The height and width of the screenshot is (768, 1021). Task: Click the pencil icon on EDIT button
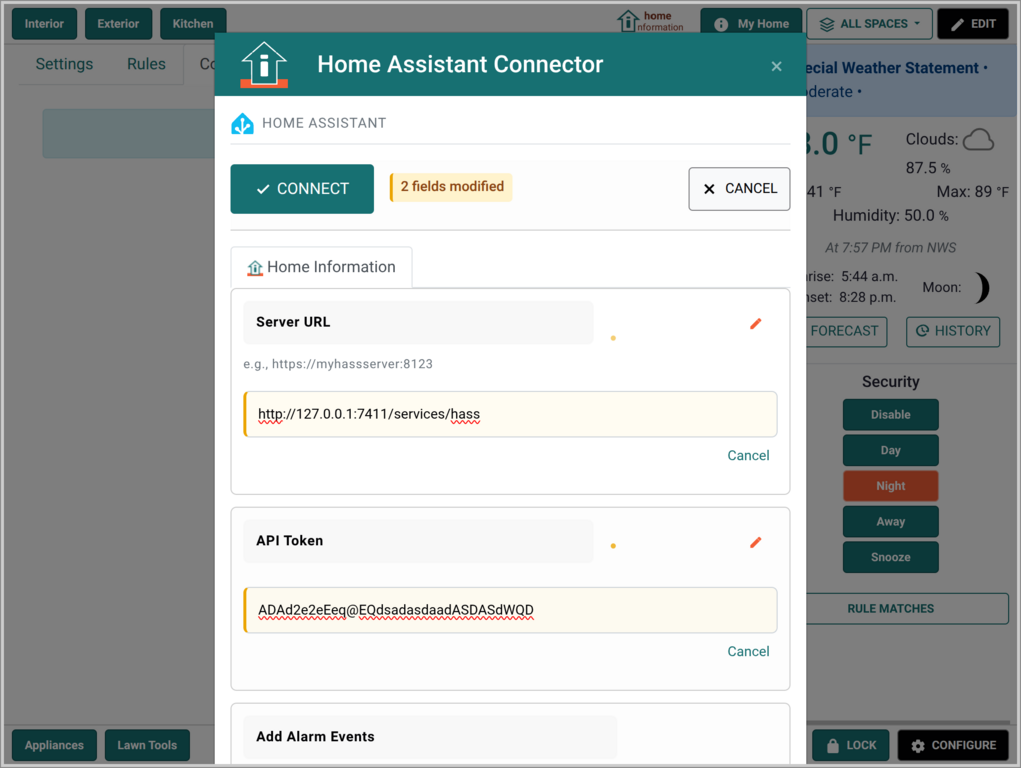tap(957, 25)
